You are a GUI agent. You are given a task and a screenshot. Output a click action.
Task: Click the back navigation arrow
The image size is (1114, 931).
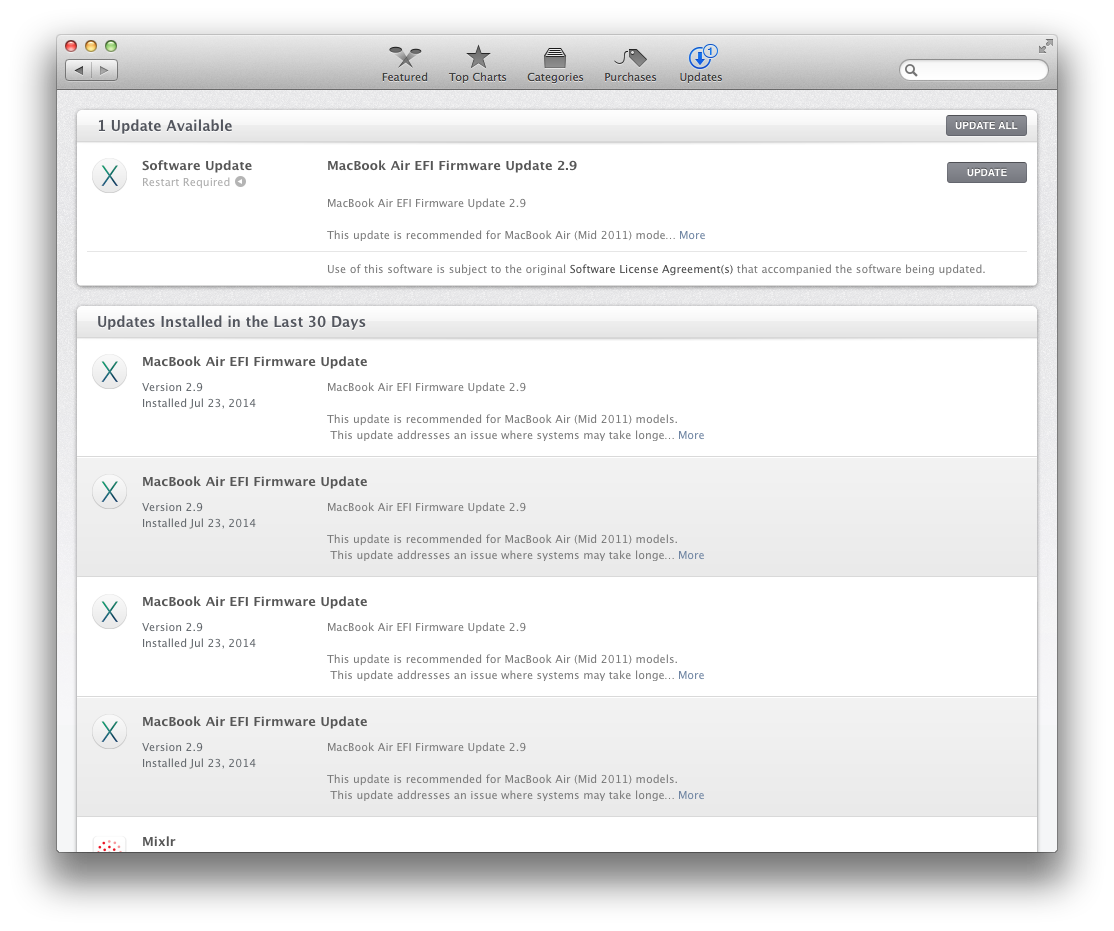coord(79,70)
